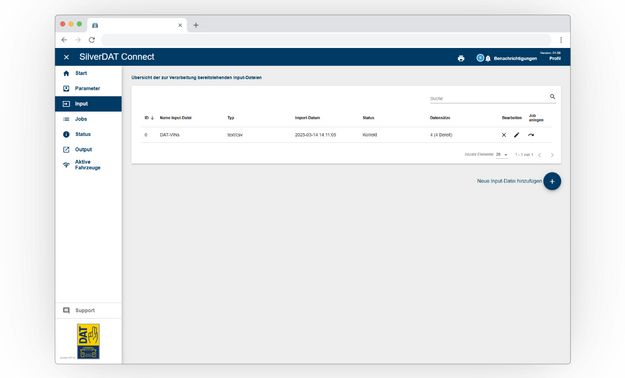Click the search magnifier icon
The height and width of the screenshot is (378, 625).
pyautogui.click(x=552, y=96)
